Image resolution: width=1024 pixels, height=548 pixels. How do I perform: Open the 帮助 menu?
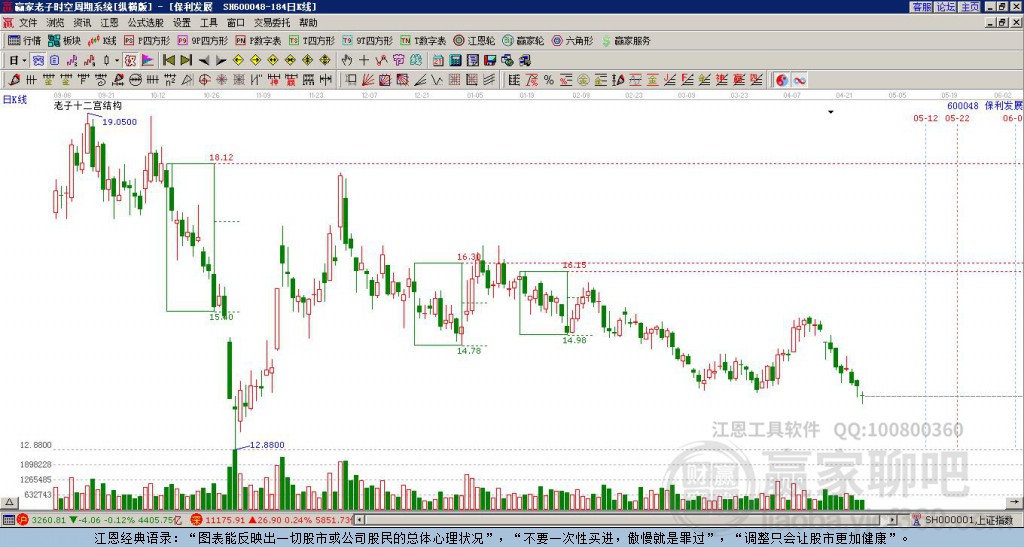[x=308, y=23]
